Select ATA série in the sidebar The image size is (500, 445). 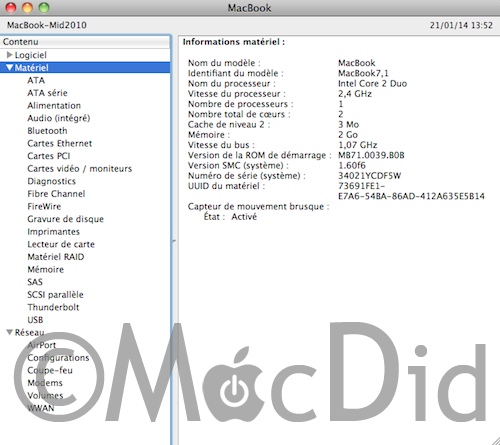[x=47, y=93]
